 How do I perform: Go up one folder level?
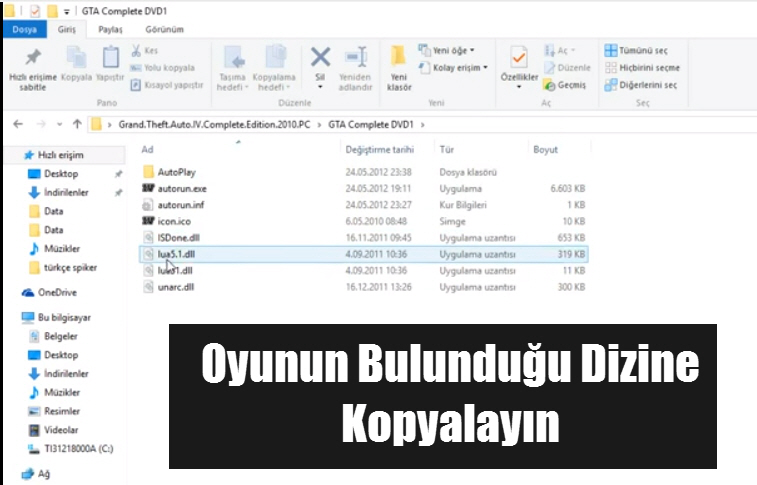point(77,125)
